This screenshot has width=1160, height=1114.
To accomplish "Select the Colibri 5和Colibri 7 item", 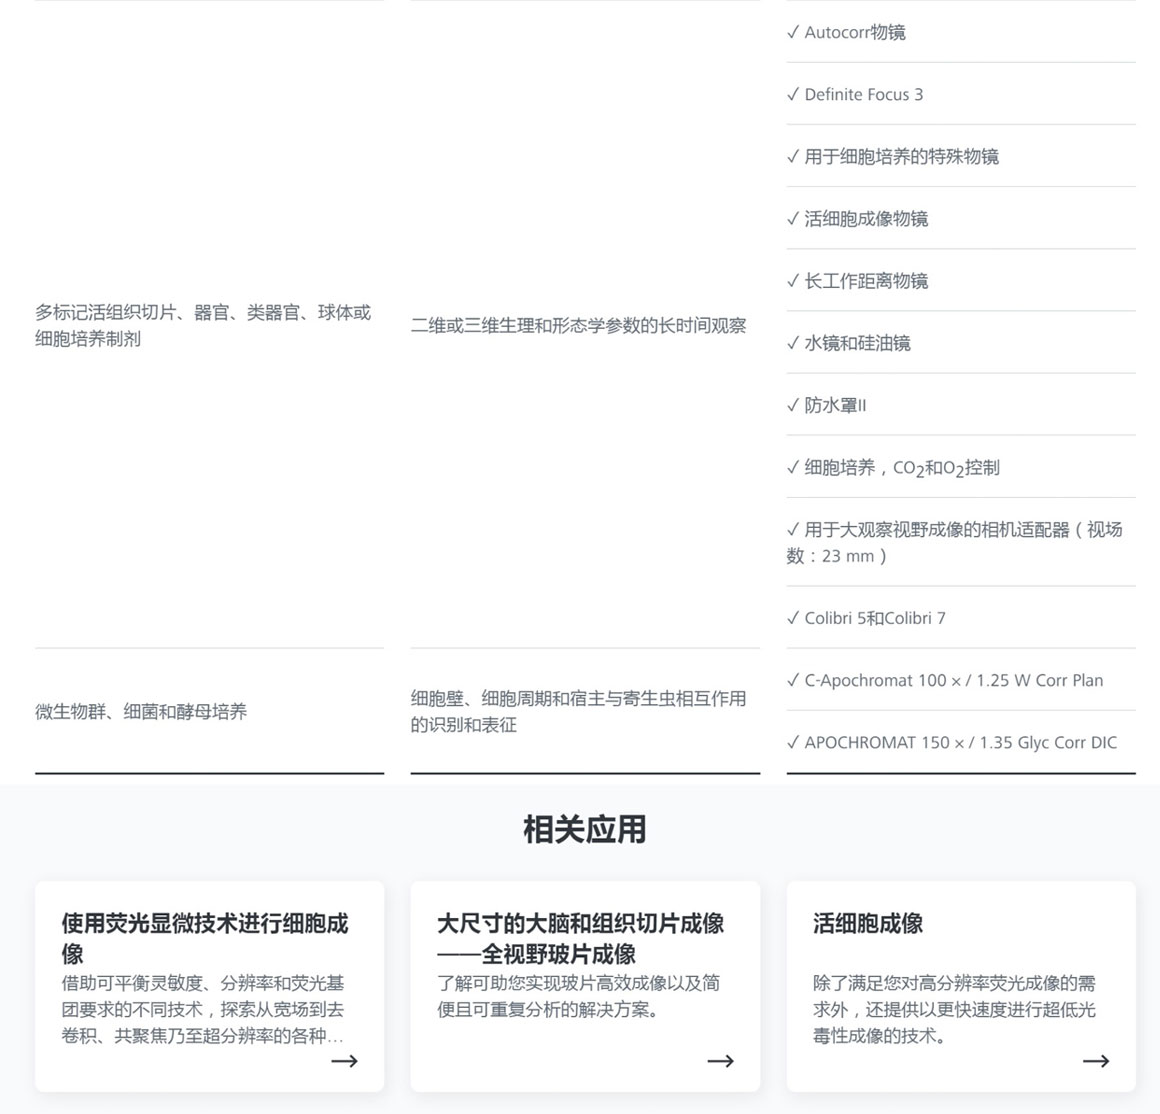I will [874, 618].
